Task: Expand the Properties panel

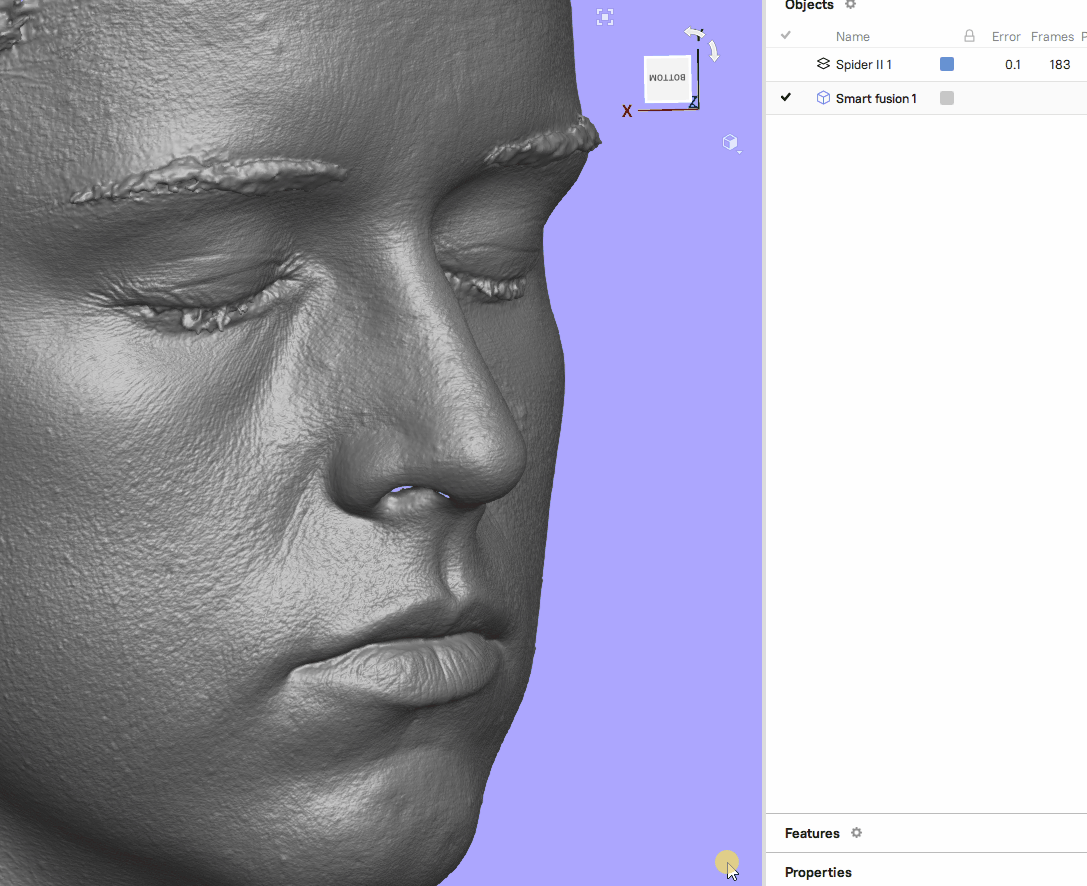Action: [x=818, y=872]
